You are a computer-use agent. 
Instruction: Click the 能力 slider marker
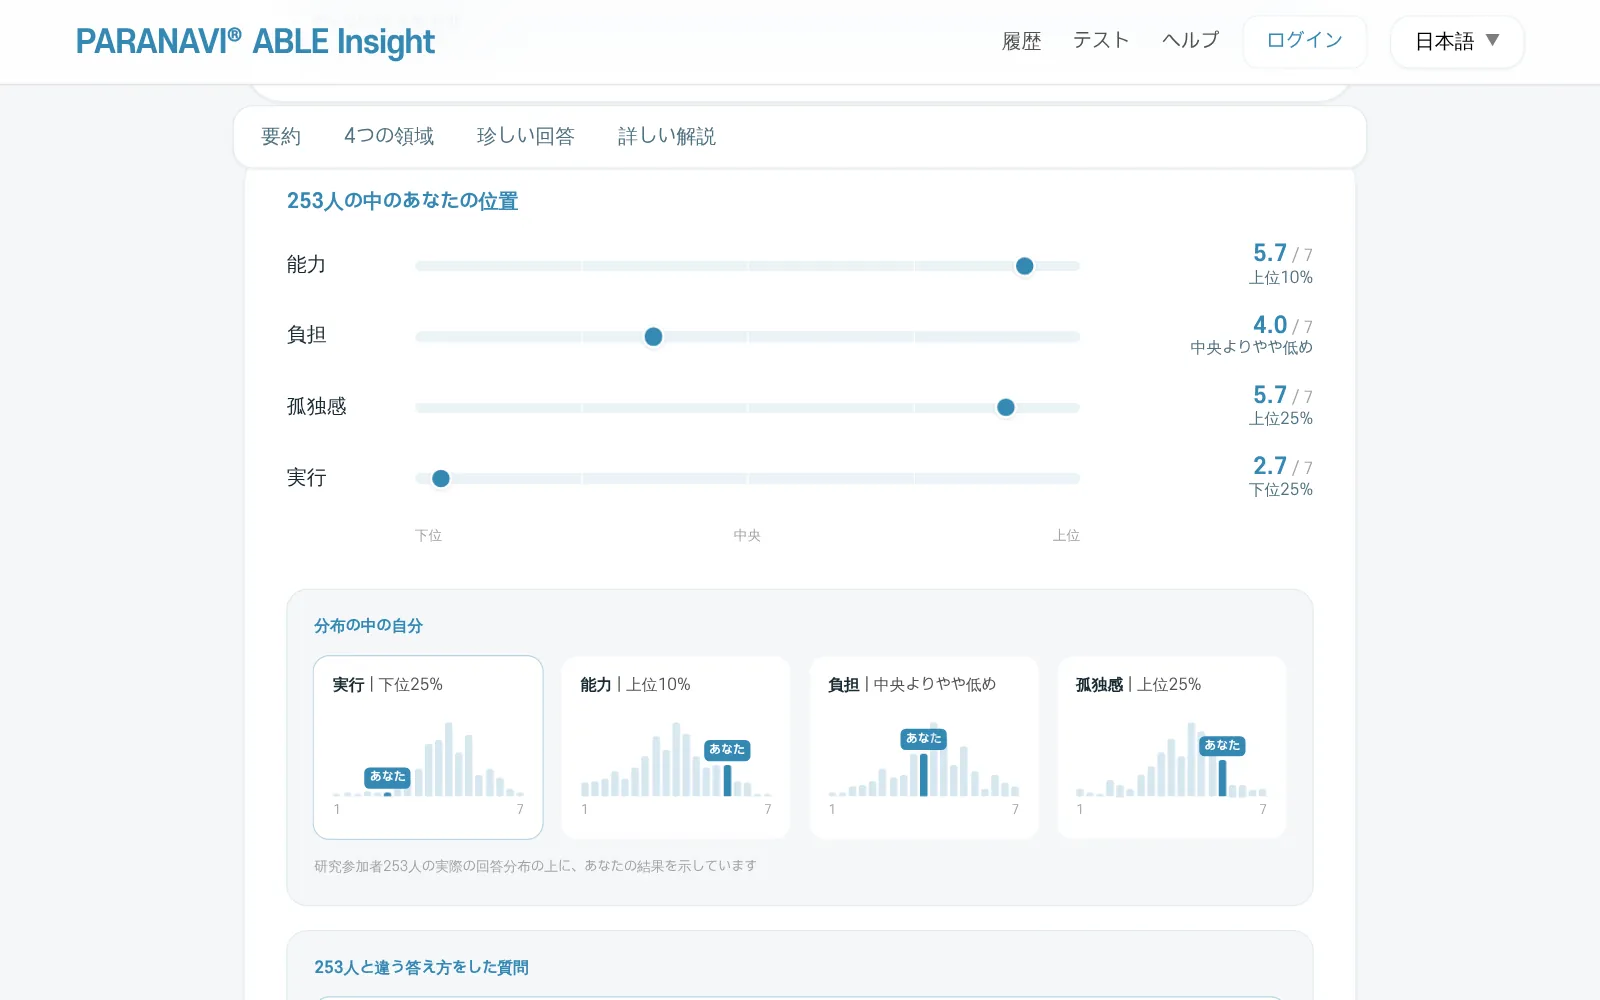[1024, 266]
